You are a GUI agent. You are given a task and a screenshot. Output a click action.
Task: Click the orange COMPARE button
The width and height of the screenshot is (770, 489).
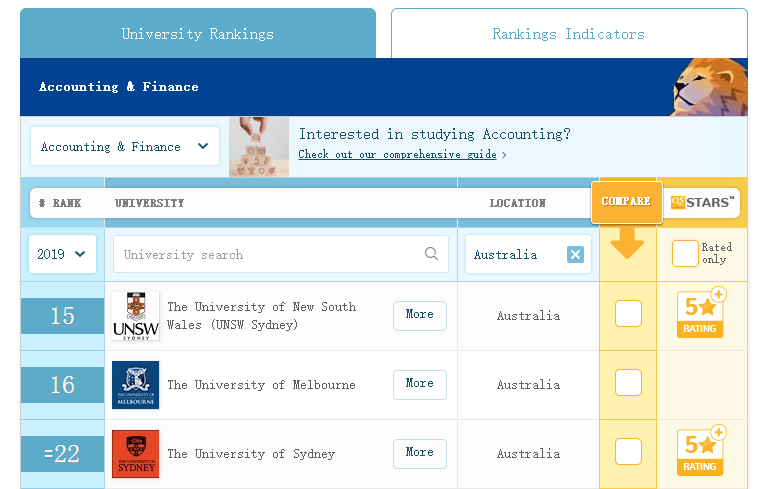(627, 202)
